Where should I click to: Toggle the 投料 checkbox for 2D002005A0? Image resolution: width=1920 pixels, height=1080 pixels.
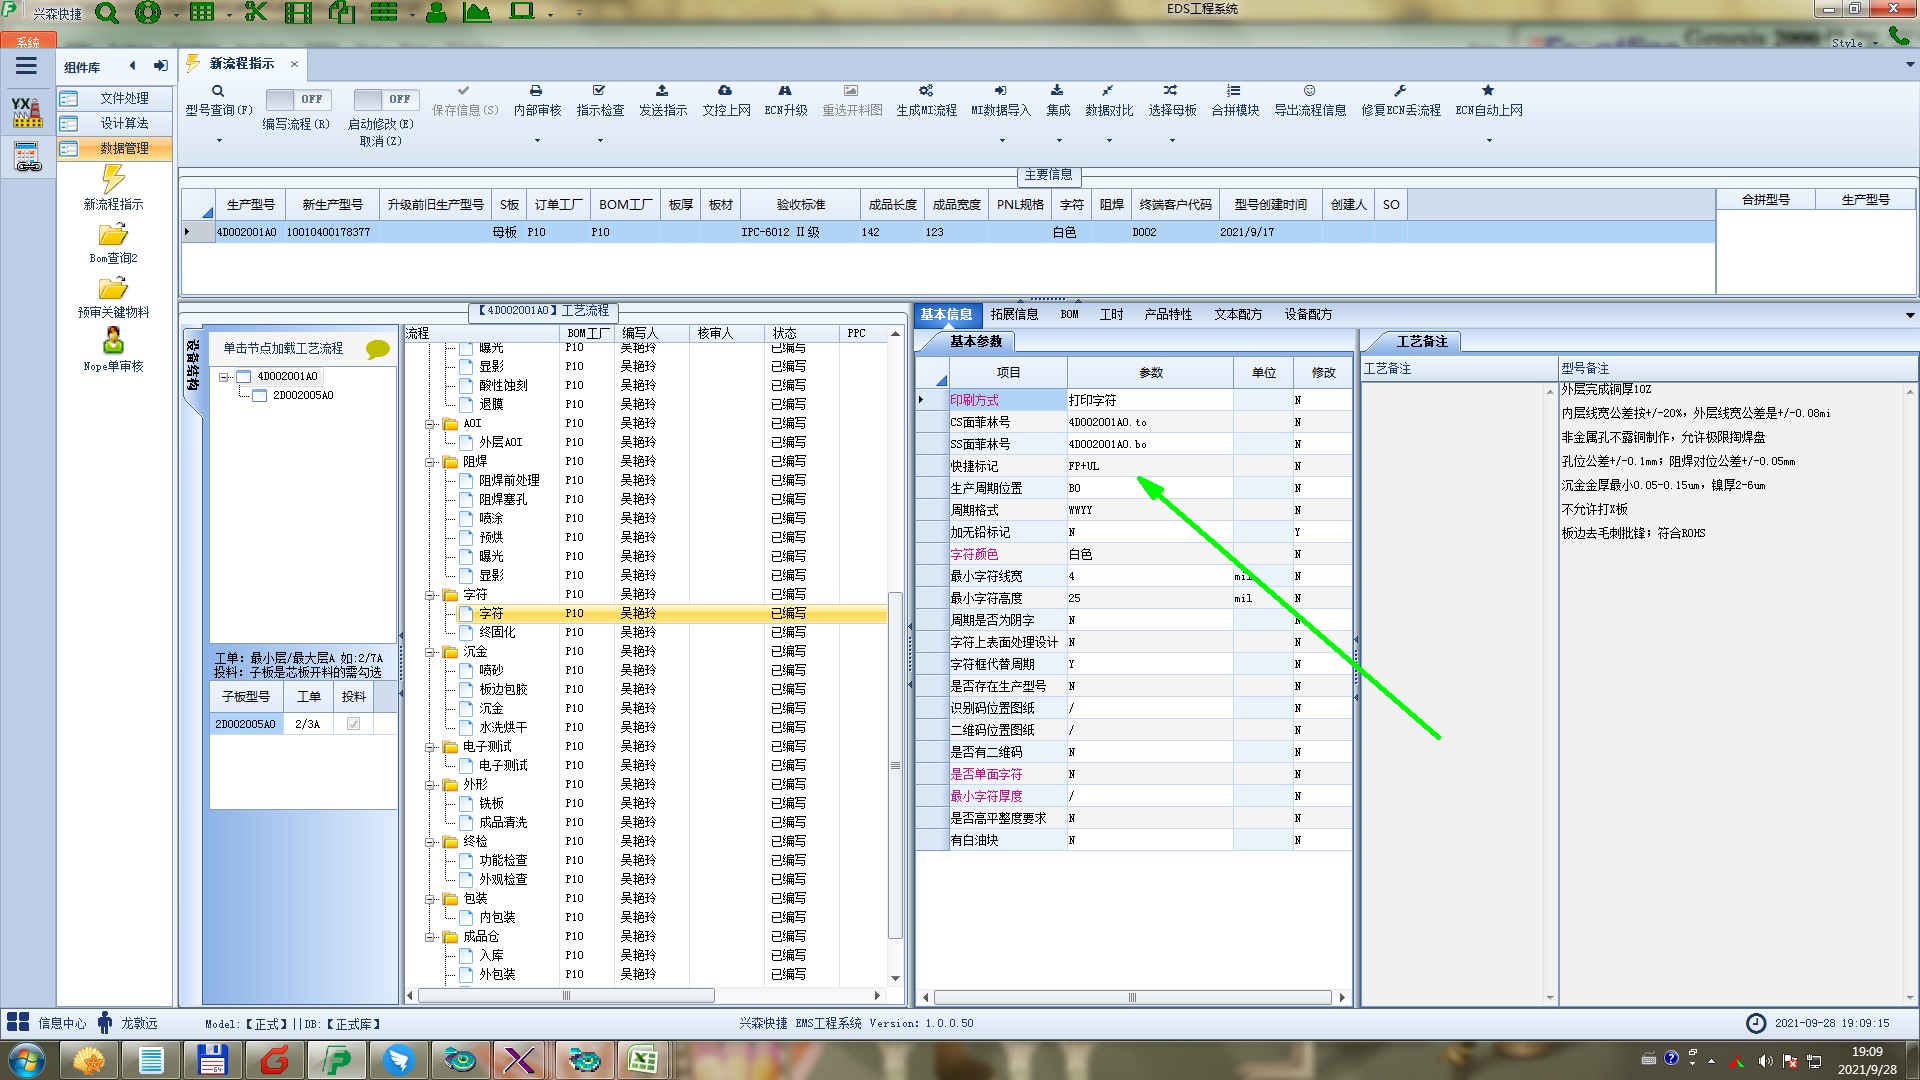click(x=353, y=724)
